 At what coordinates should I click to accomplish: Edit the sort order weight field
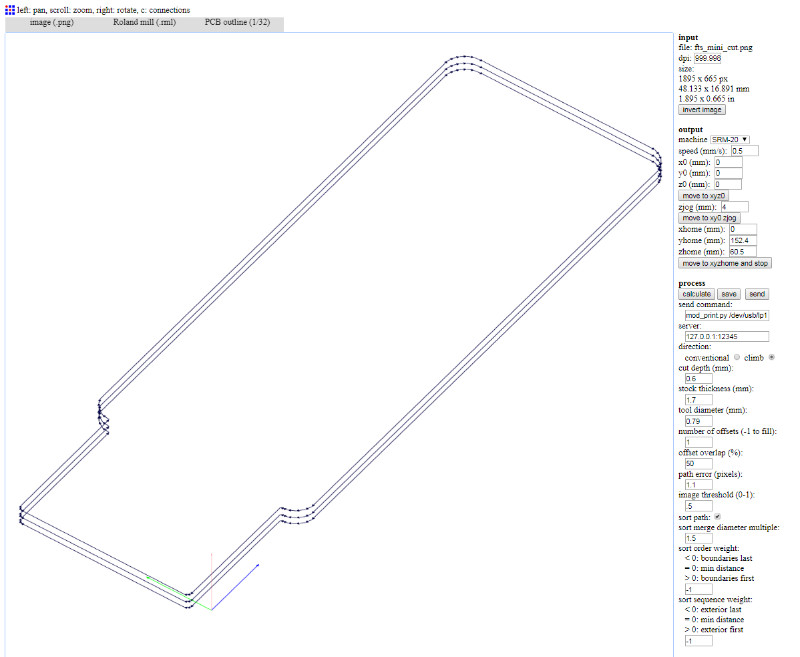pos(698,589)
